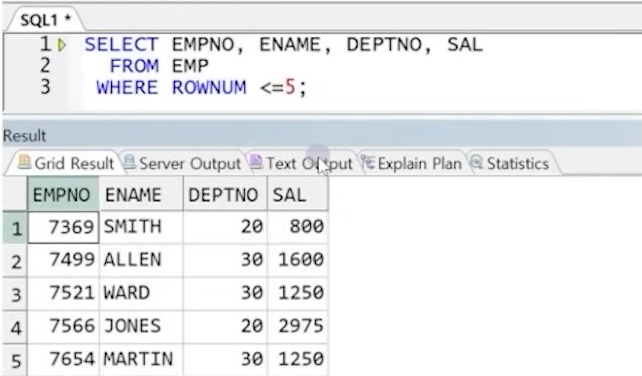Click the ROWNUM keyword in the query
This screenshot has width=642, height=376.
pos(209,88)
